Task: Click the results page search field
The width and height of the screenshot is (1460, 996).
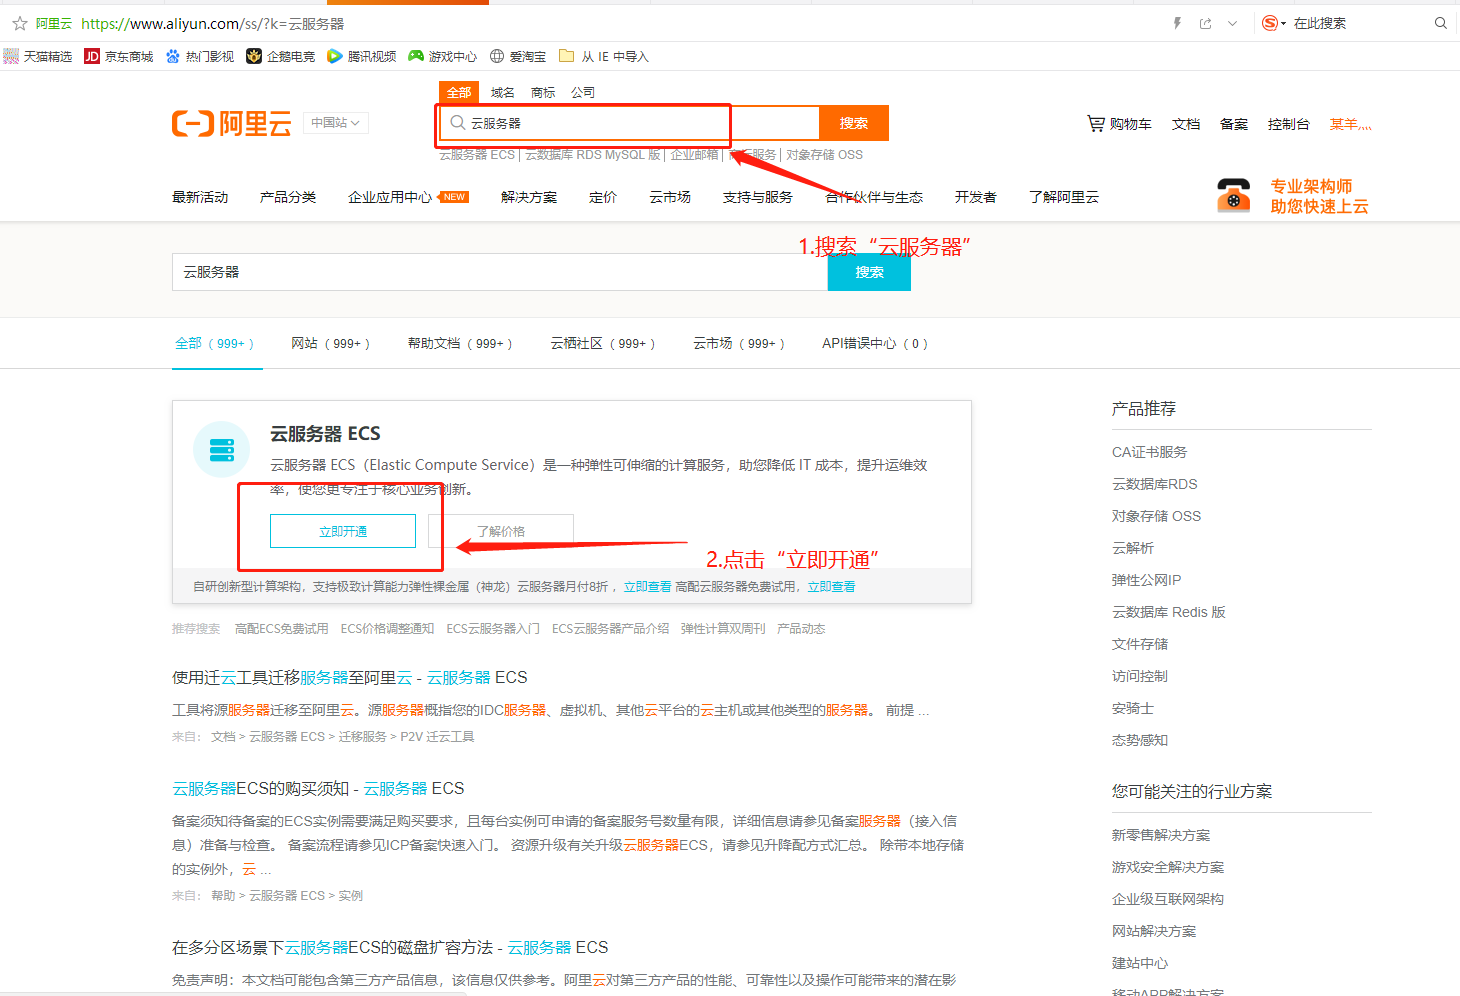Action: [x=500, y=272]
